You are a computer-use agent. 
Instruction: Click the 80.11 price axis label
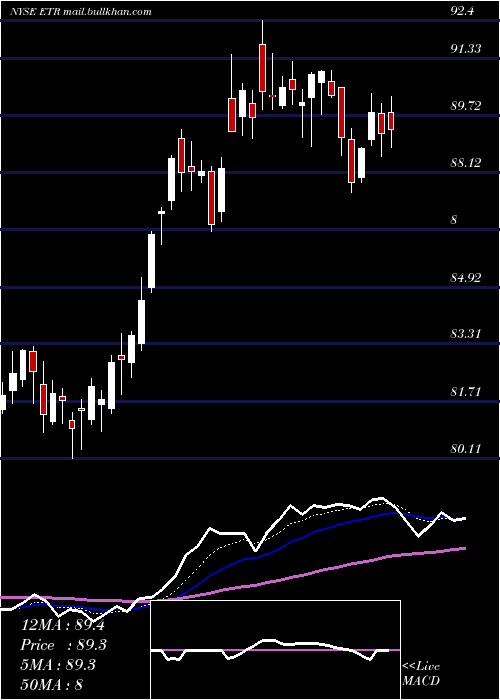click(x=466, y=449)
